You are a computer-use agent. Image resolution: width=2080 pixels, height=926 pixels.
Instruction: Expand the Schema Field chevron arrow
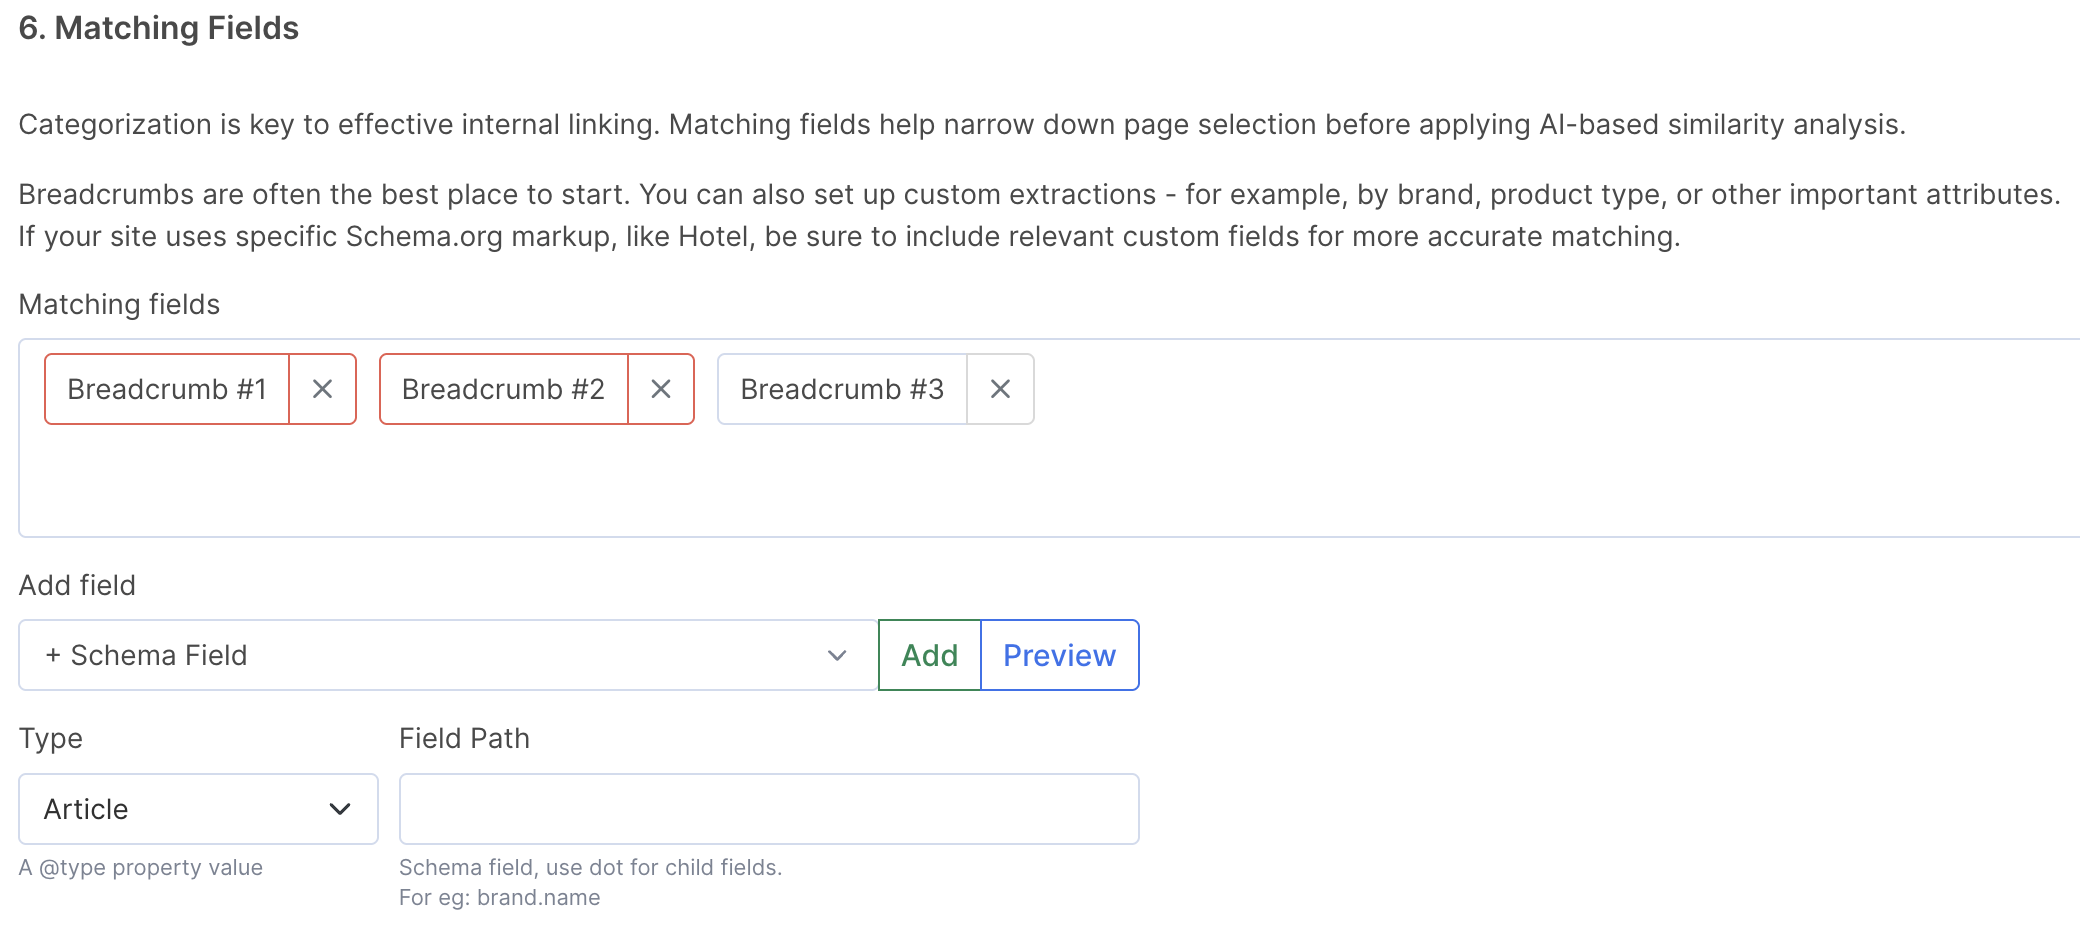coord(837,655)
